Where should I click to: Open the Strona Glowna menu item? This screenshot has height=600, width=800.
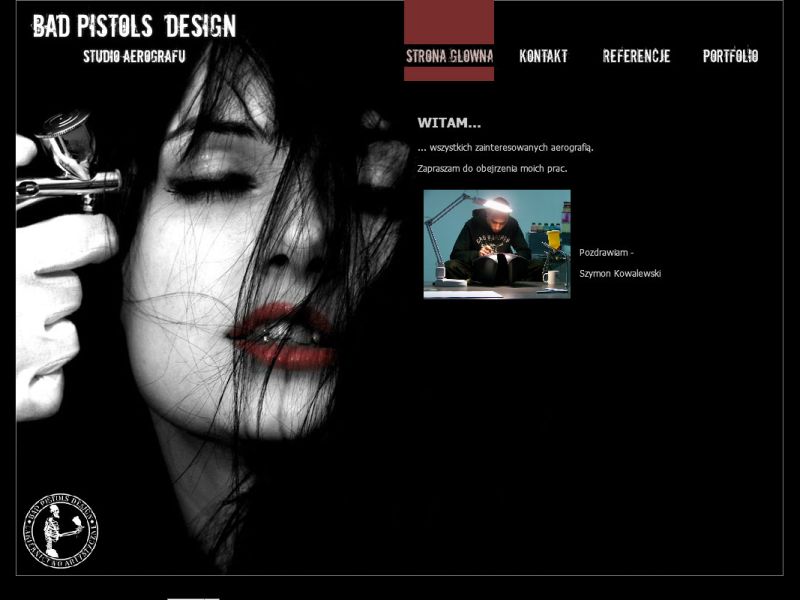[x=449, y=56]
